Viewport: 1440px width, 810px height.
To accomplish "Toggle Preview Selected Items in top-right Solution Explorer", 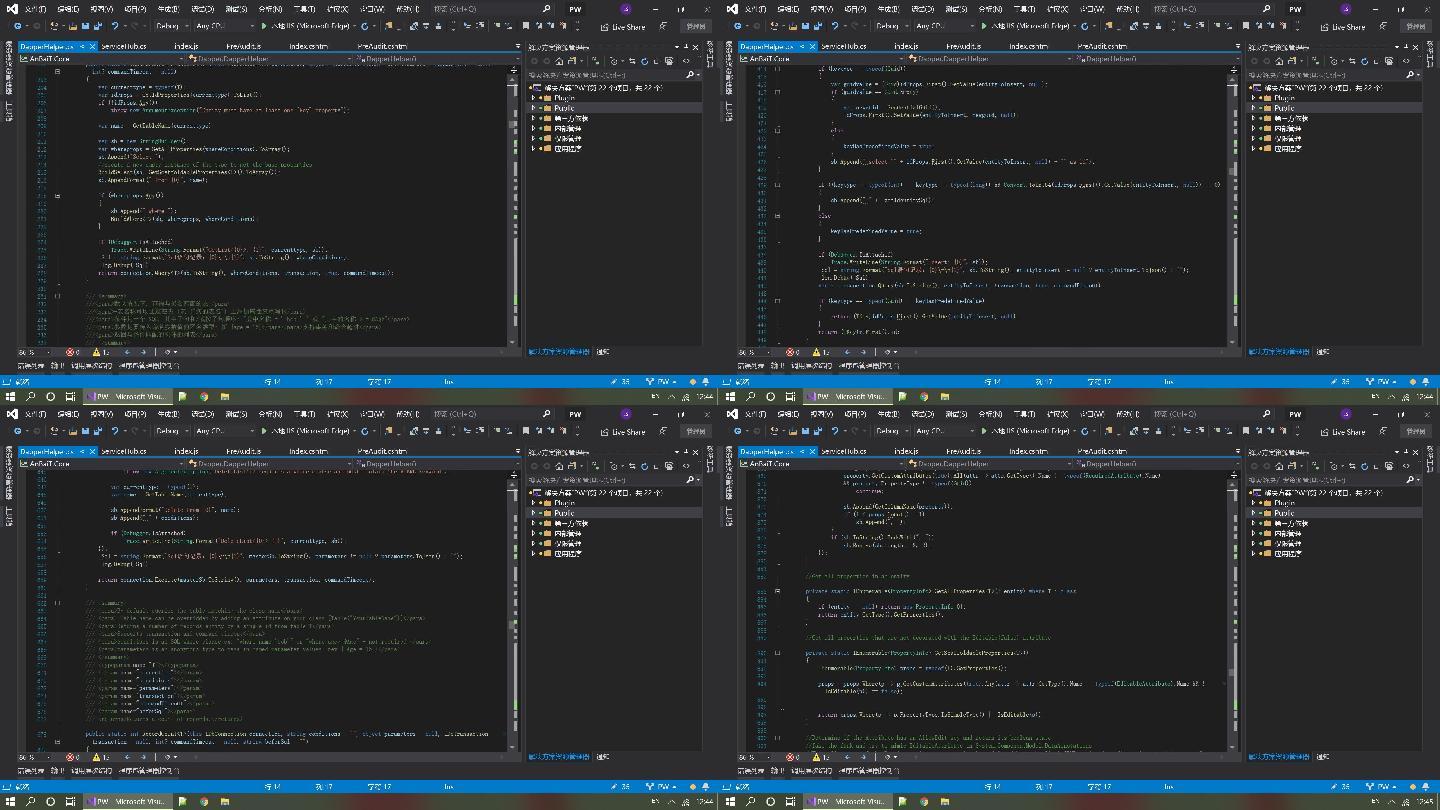I will (x=1406, y=61).
